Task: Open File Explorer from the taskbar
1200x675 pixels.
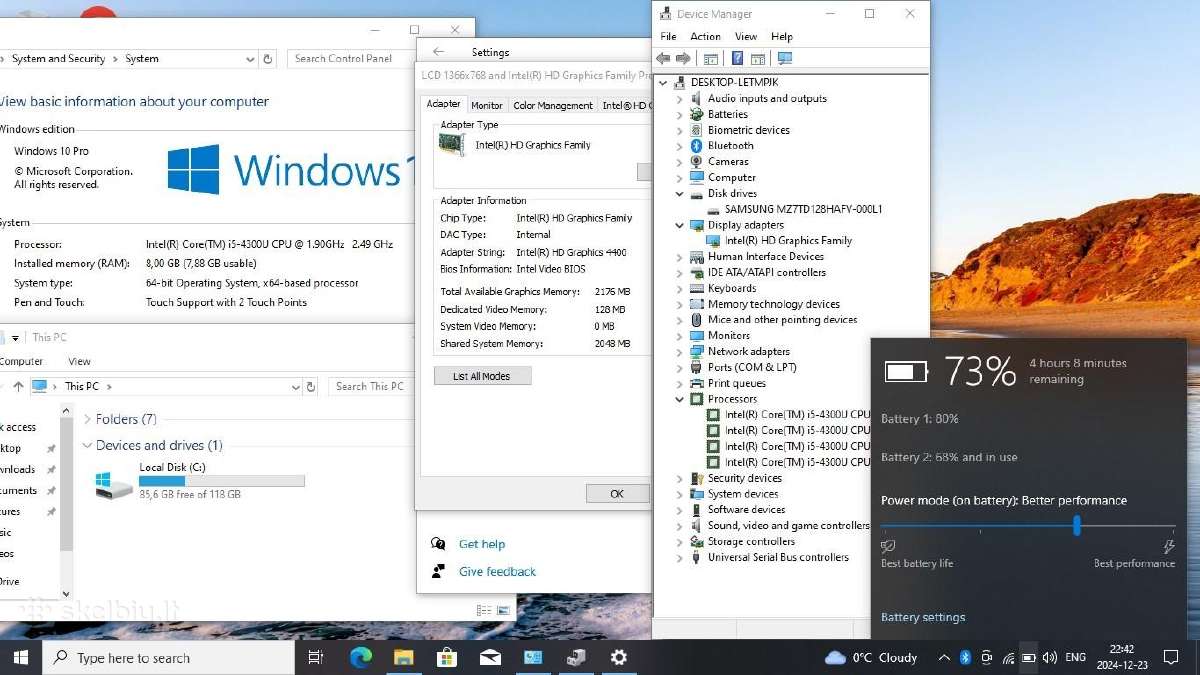Action: tap(403, 657)
